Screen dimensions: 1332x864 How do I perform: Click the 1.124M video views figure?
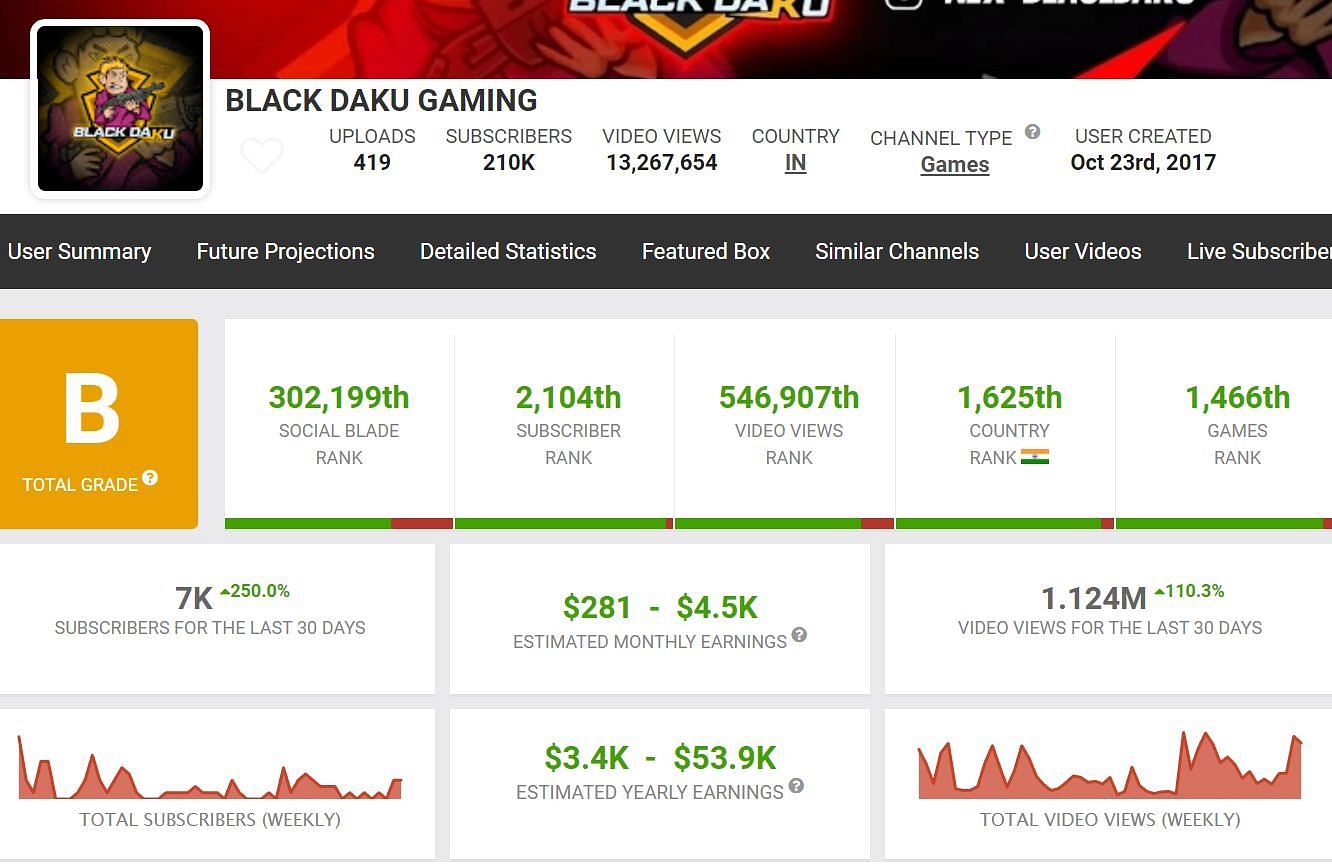point(1094,598)
